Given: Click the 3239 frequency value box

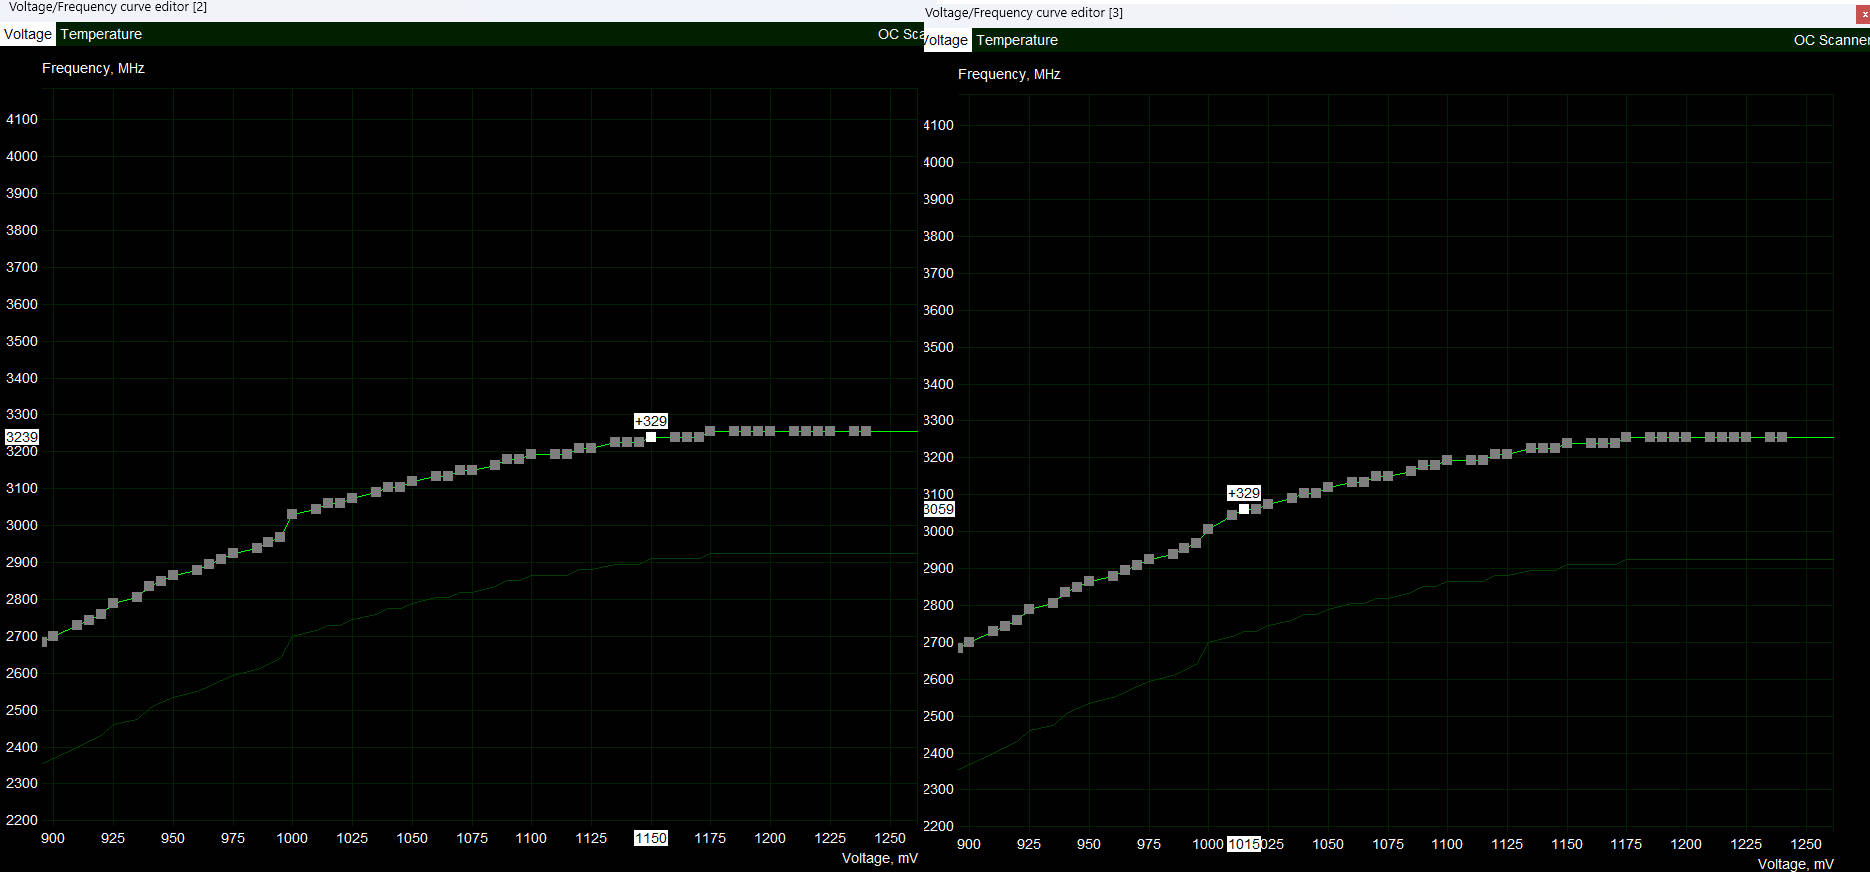Looking at the screenshot, I should [x=21, y=437].
